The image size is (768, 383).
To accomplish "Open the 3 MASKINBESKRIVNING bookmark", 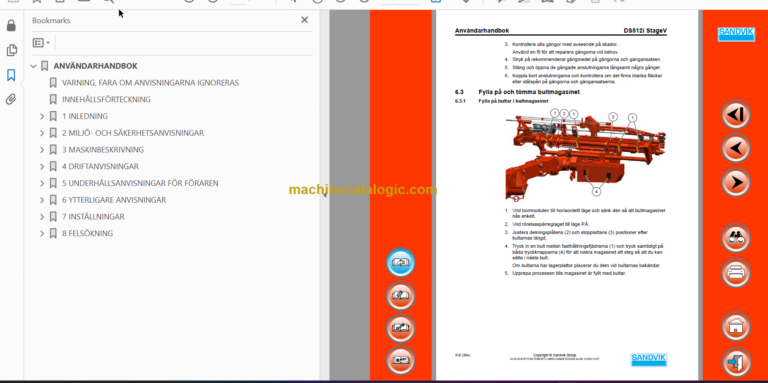I will tap(103, 150).
